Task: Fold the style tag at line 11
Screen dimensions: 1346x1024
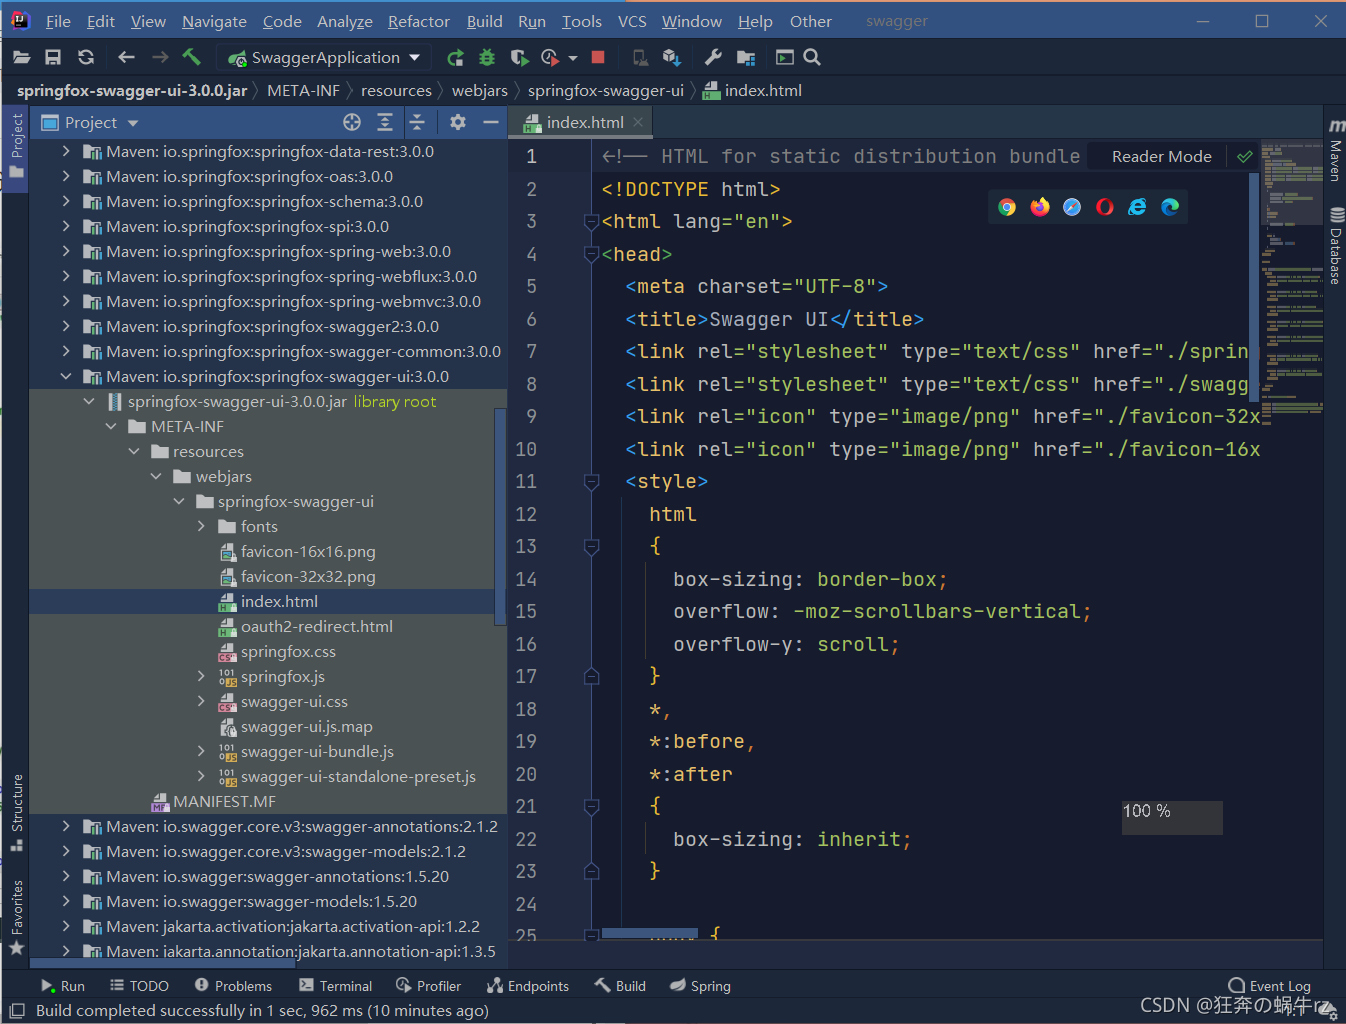Action: [591, 482]
